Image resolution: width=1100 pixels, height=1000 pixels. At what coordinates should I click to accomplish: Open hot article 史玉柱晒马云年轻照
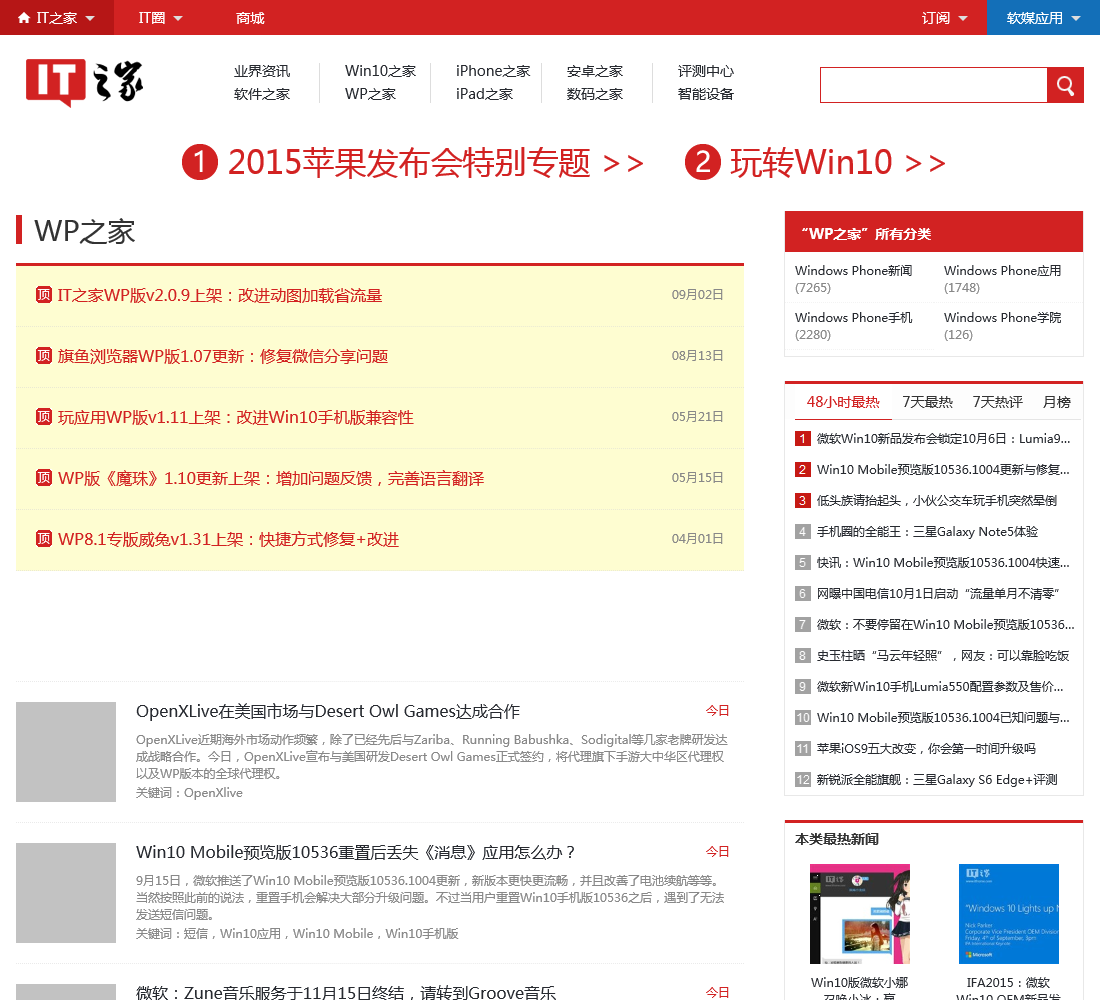(943, 655)
